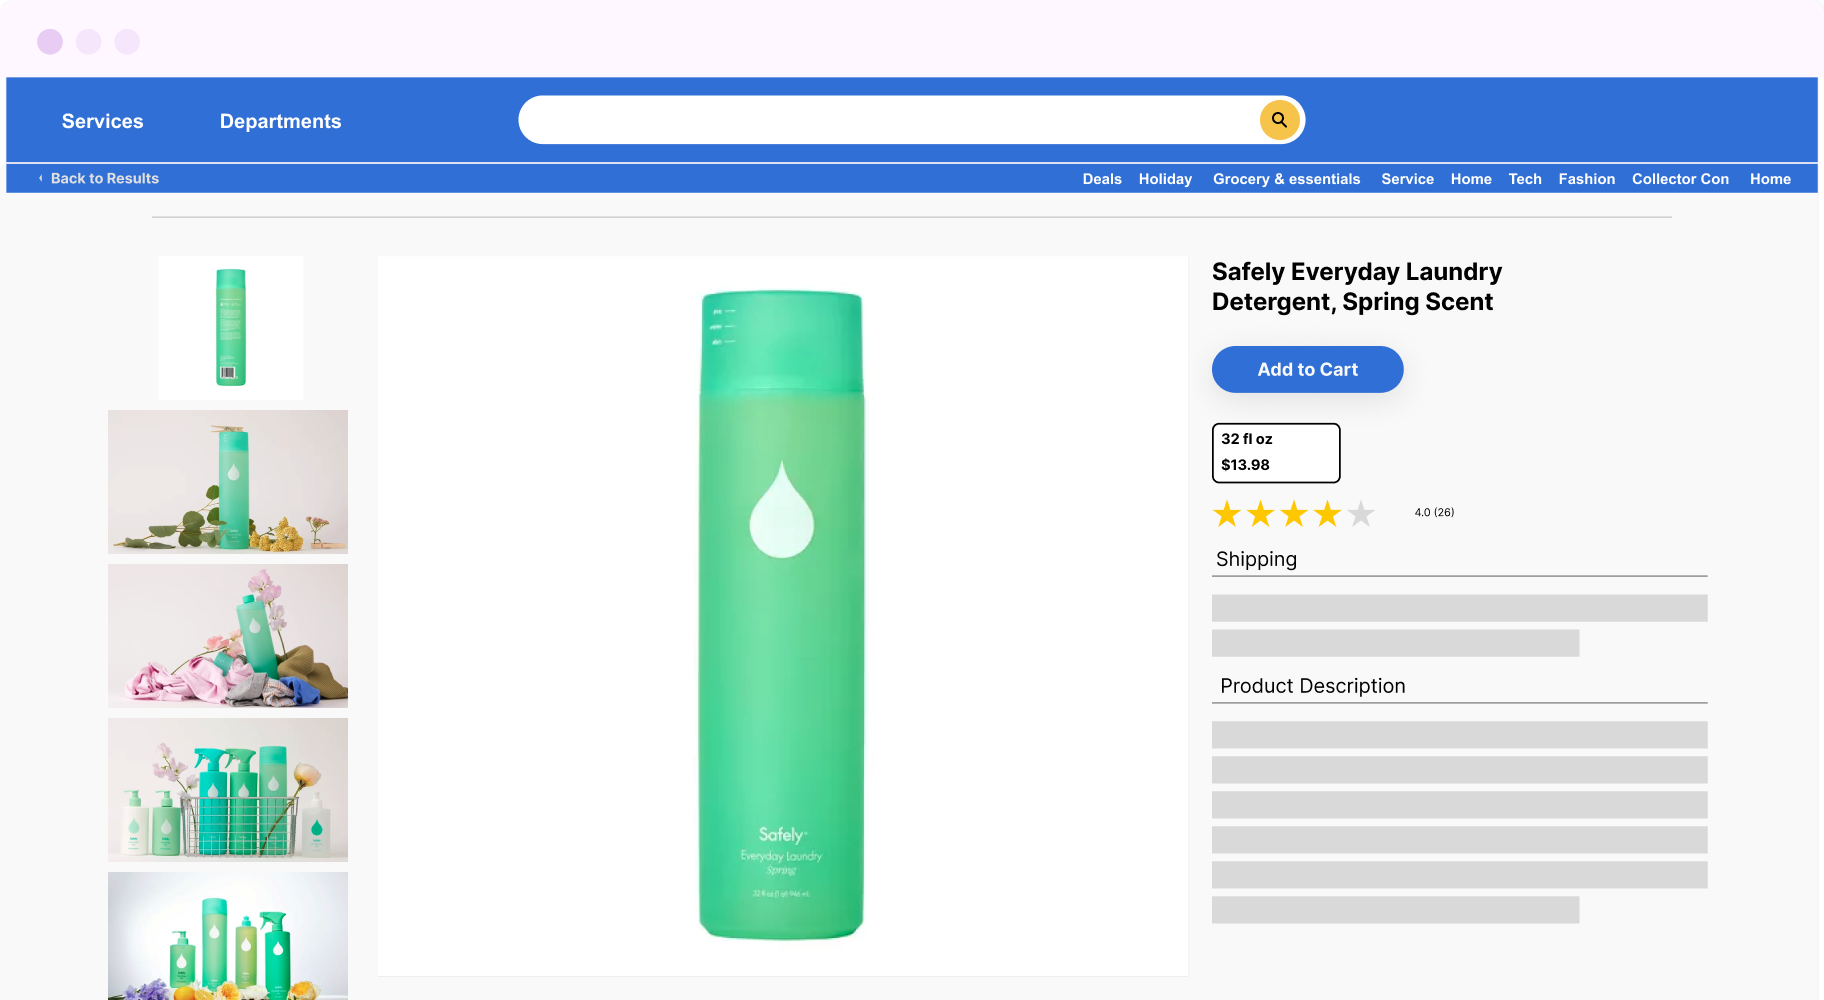Click the back chevron beside Back to Results
Image resolution: width=1824 pixels, height=1000 pixels.
(x=40, y=178)
